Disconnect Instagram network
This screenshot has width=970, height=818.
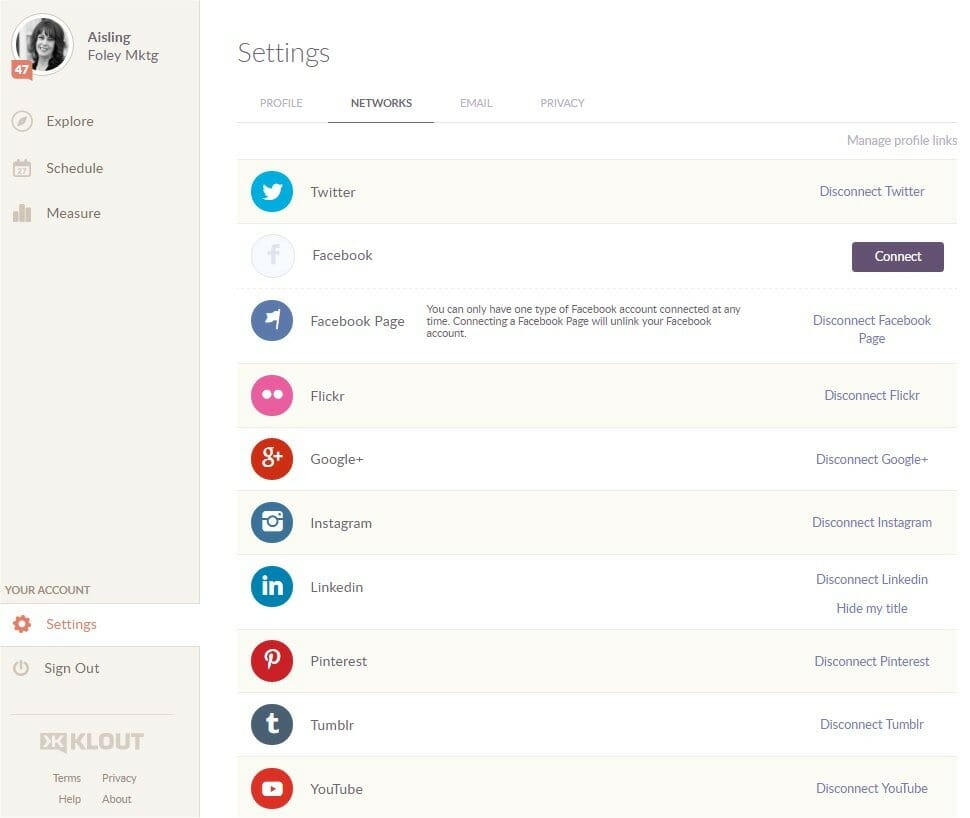tap(872, 522)
